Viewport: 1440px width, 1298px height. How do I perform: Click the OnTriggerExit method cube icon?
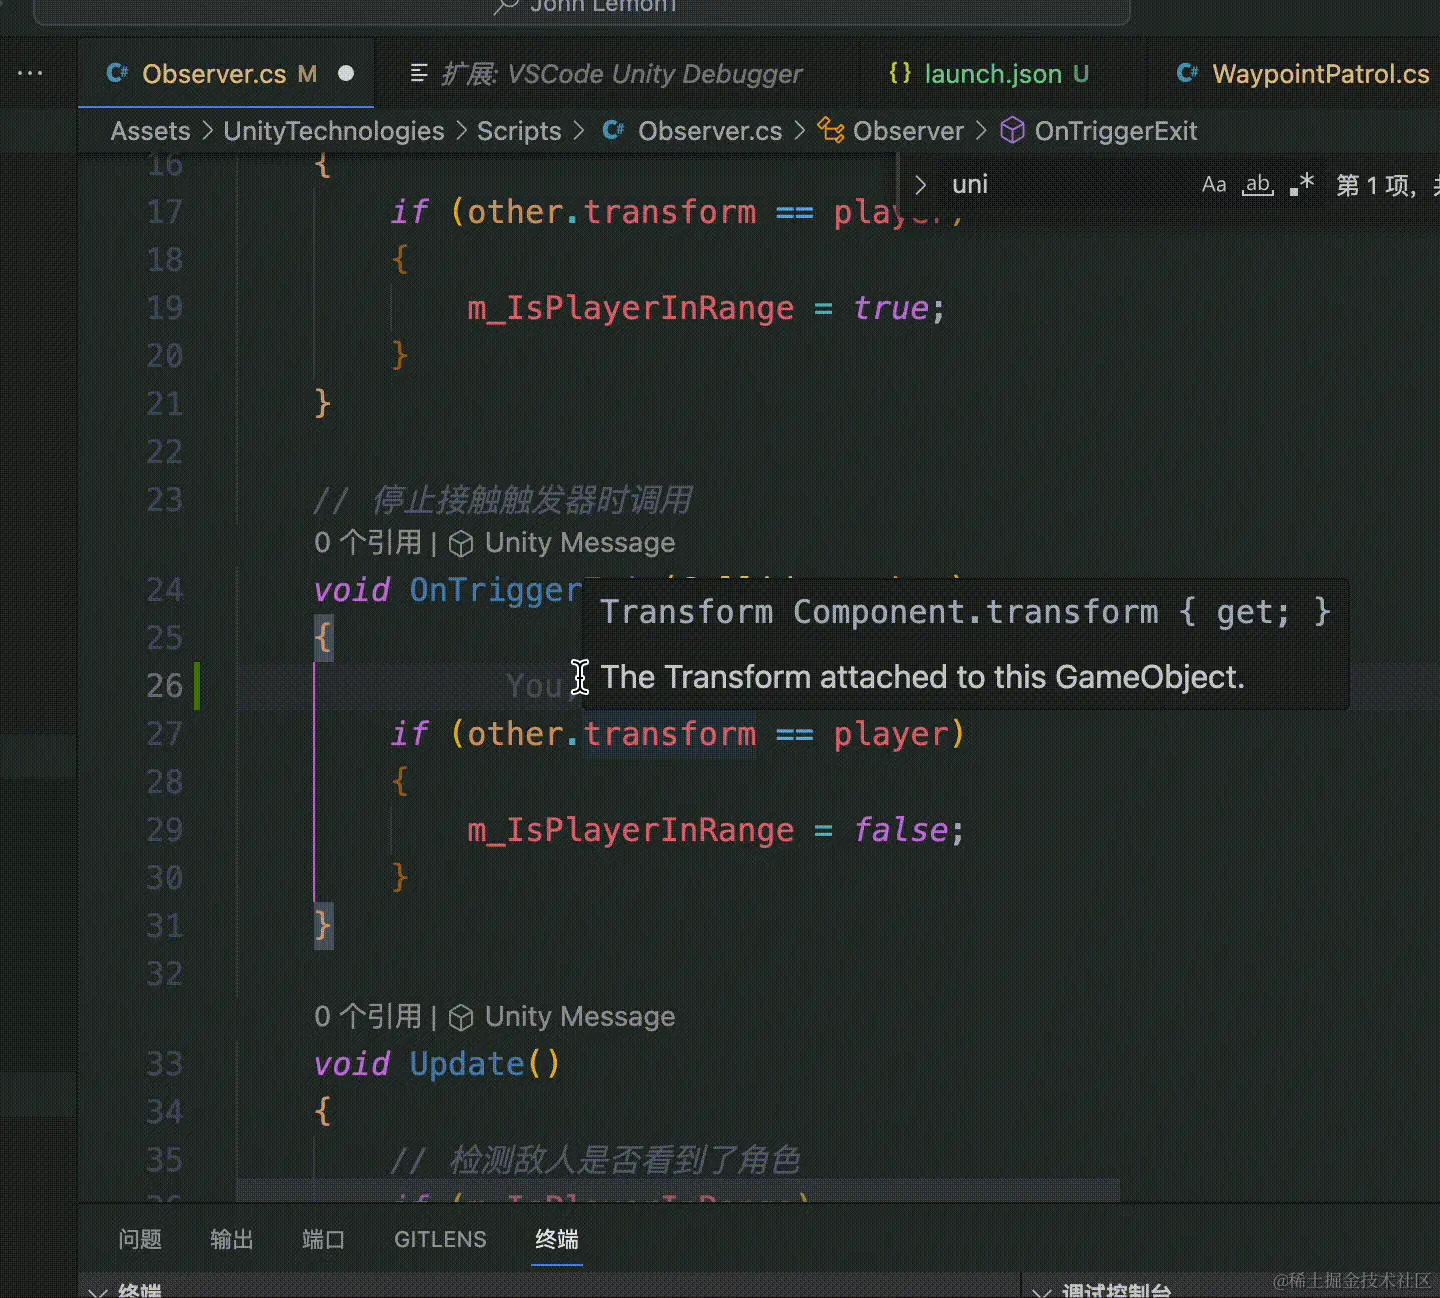[1013, 131]
